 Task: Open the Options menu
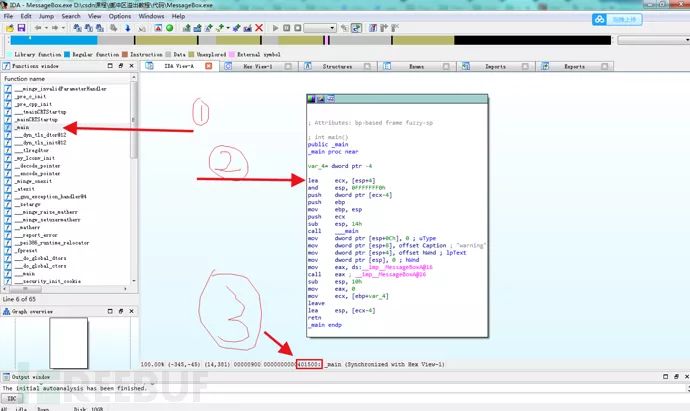click(x=120, y=16)
